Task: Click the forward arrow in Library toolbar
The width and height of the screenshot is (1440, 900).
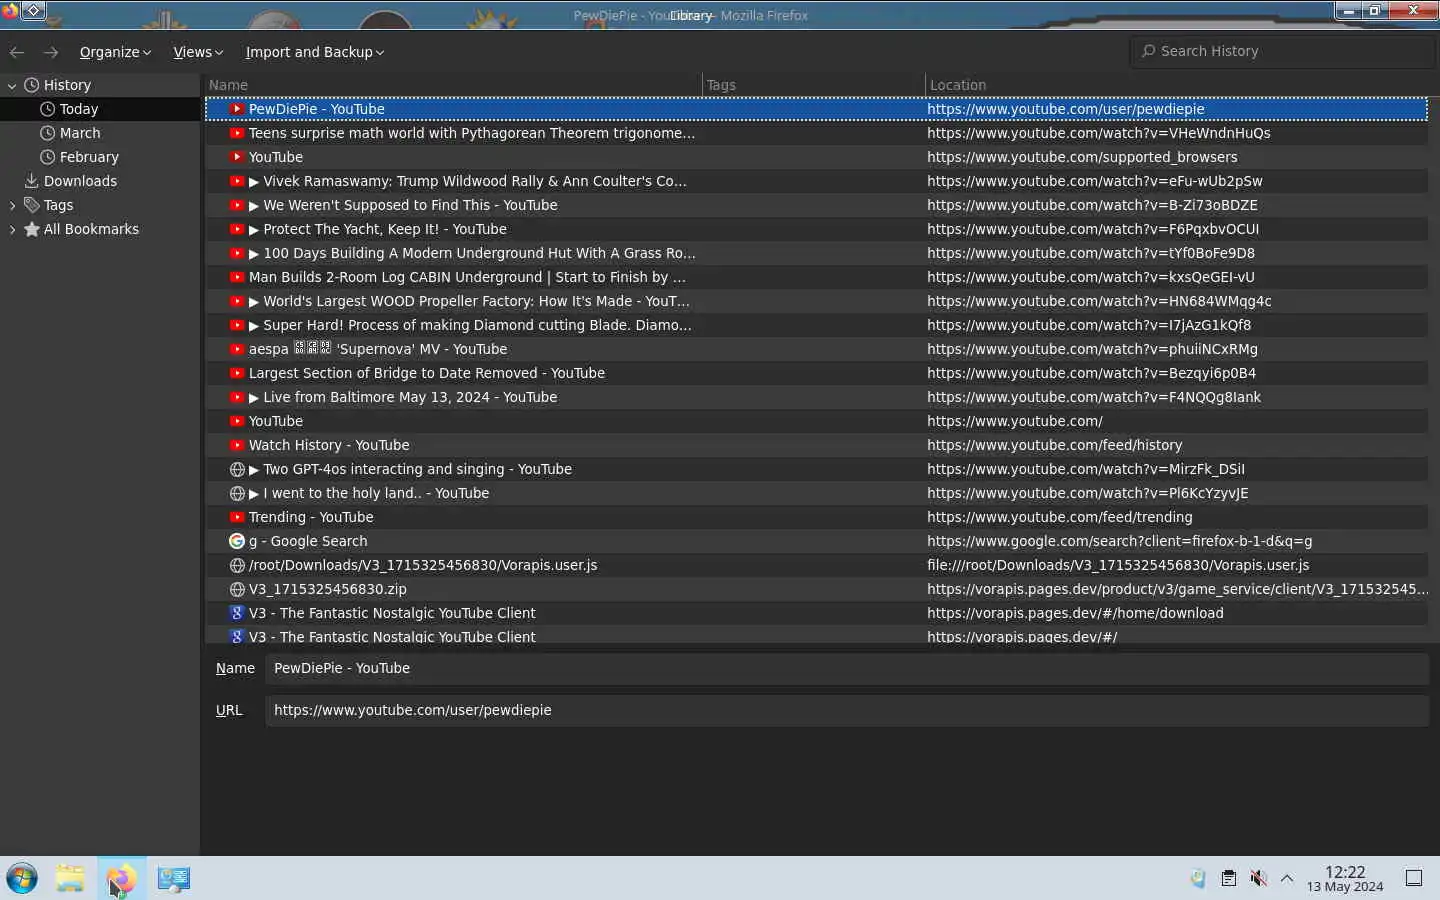Action: pos(51,52)
